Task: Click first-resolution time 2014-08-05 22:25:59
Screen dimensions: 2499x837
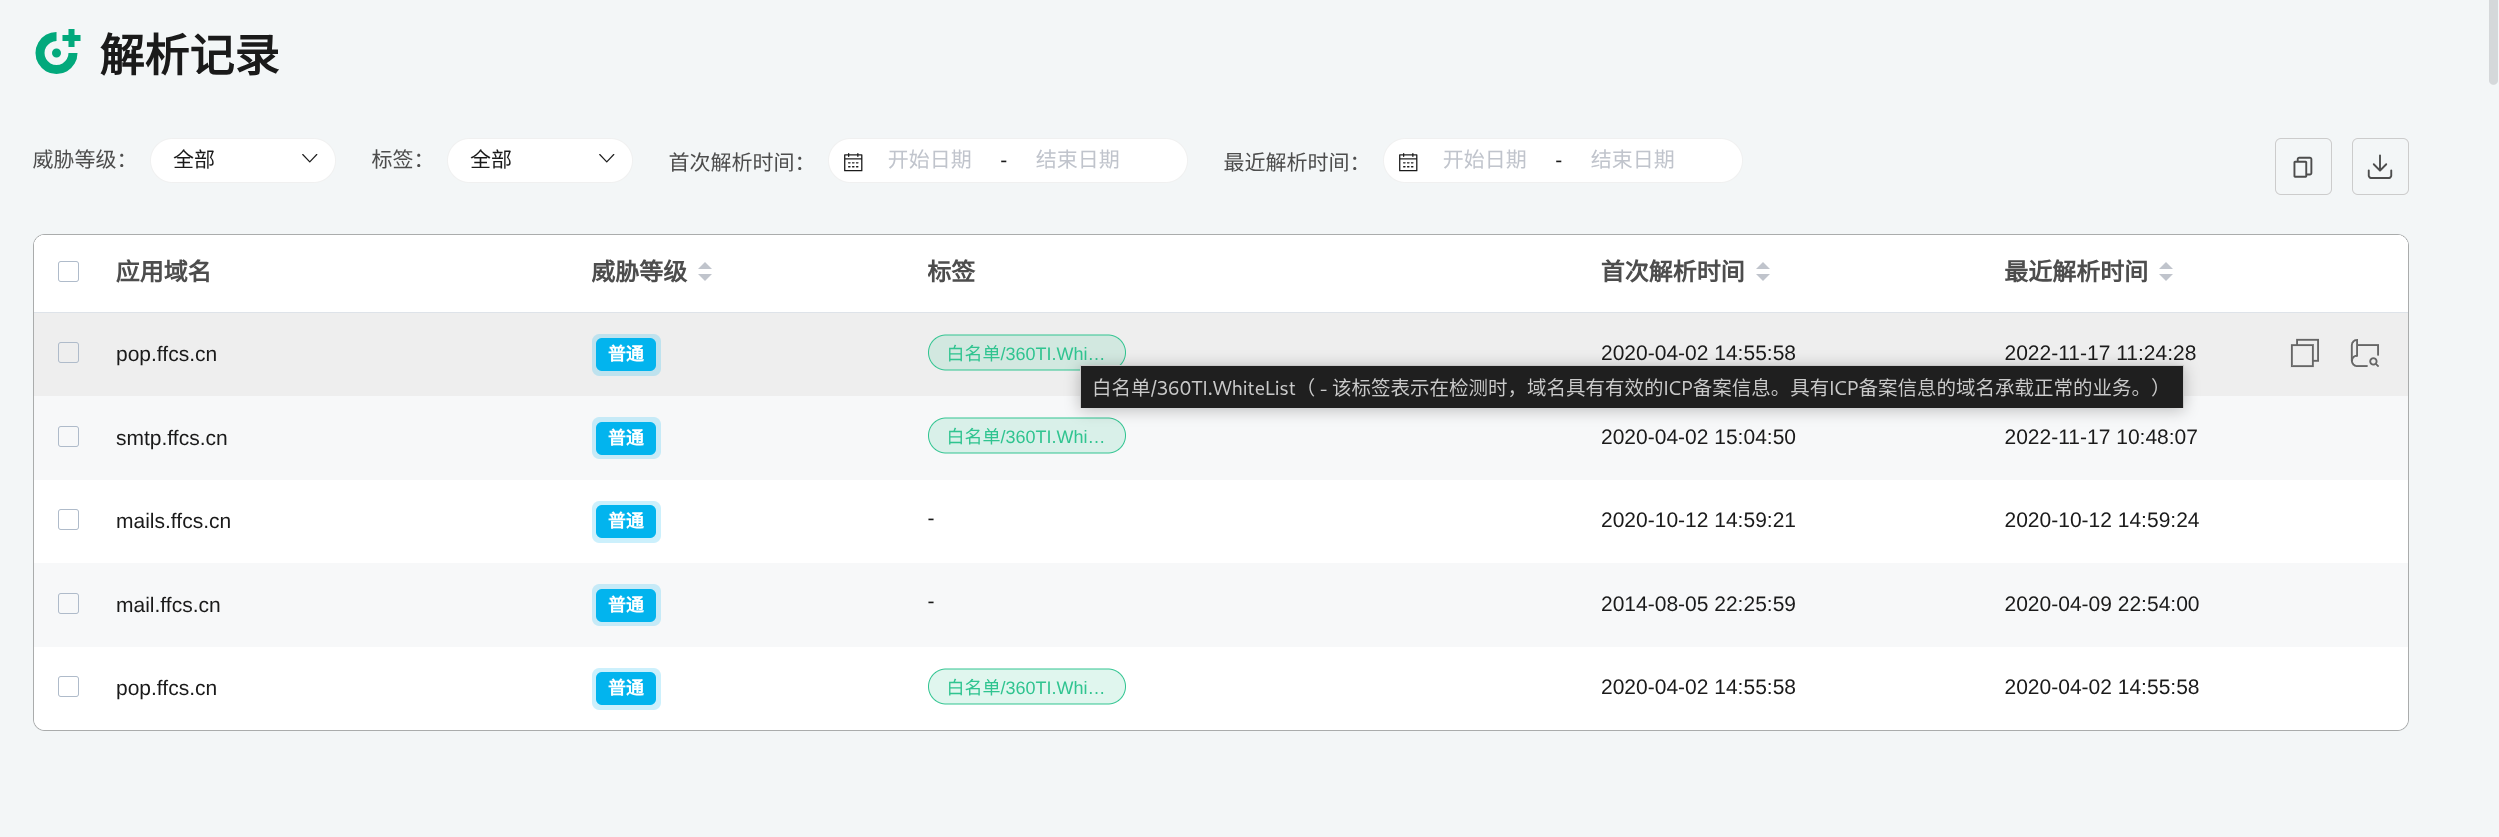Action: [1698, 604]
